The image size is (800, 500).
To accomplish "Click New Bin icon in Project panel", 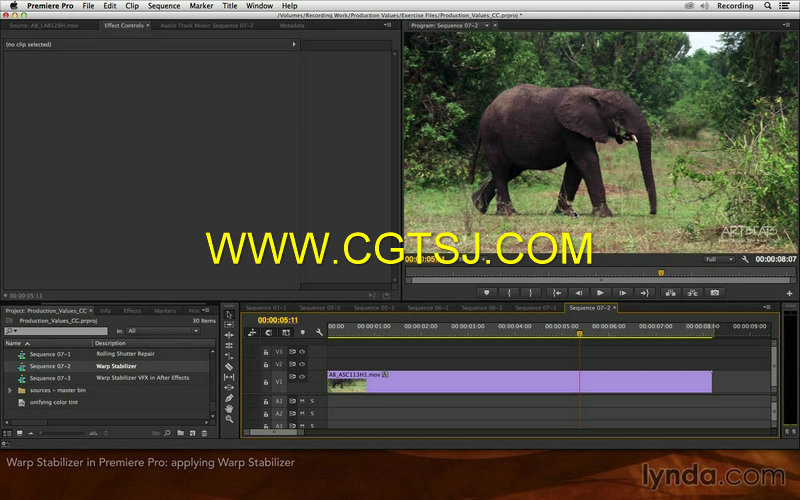I will (181, 433).
